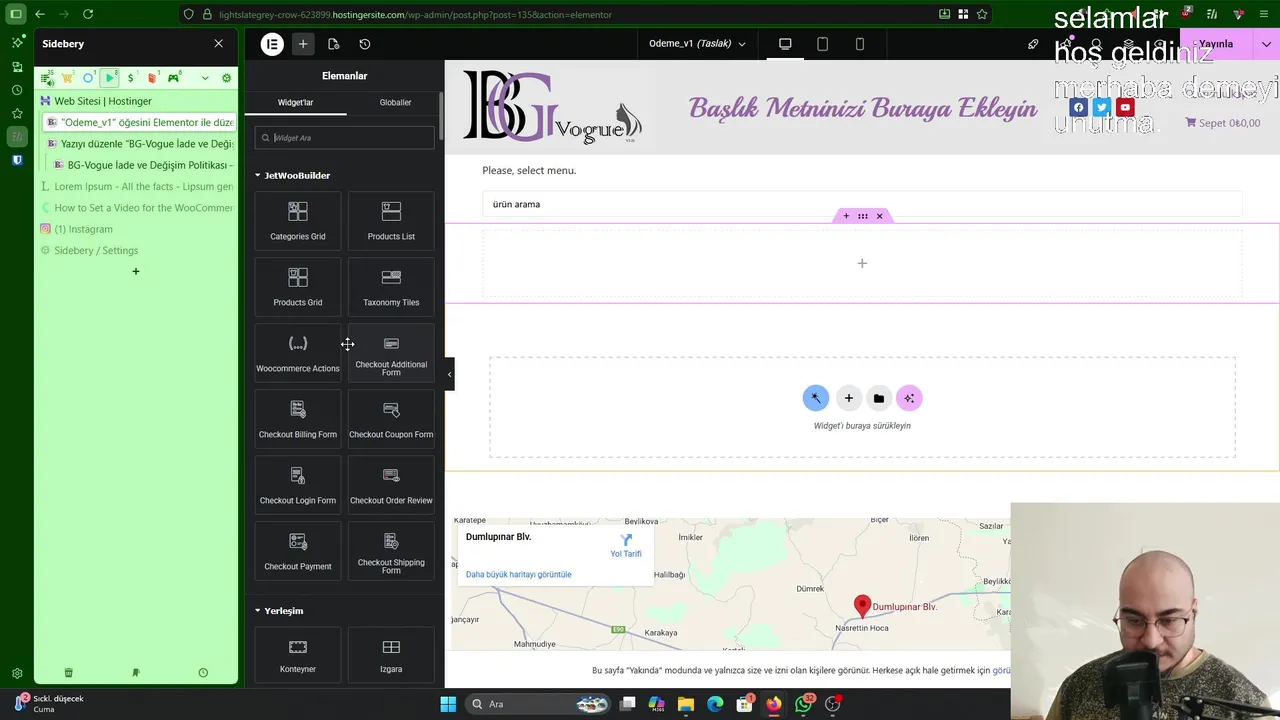Open publish options arrow next to Yayınla

(1267, 44)
